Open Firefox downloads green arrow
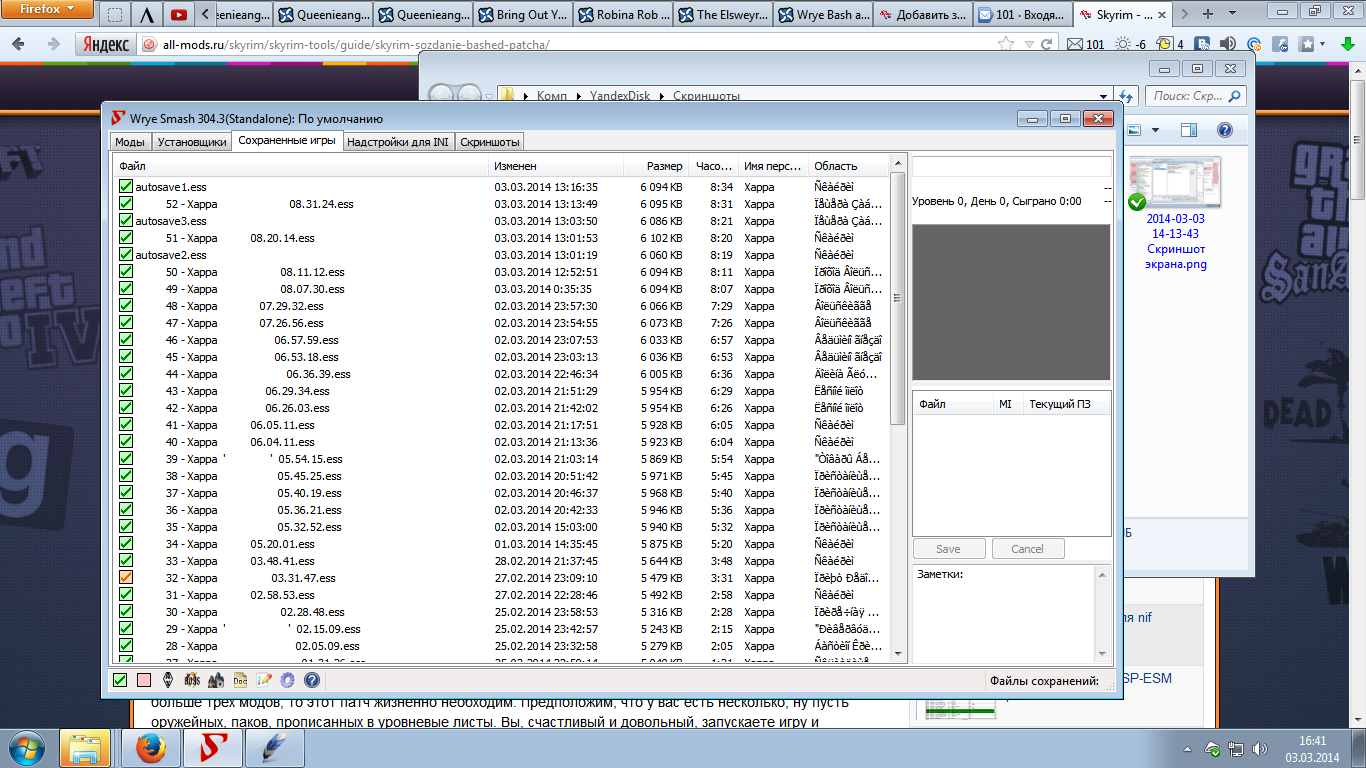Viewport: 1366px width, 768px height. (1347, 44)
